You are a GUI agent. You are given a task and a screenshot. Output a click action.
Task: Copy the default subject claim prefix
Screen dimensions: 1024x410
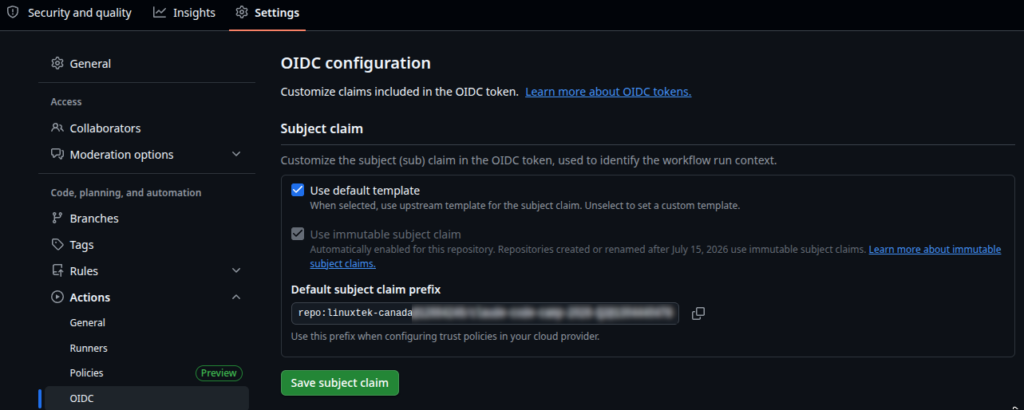[x=698, y=313]
